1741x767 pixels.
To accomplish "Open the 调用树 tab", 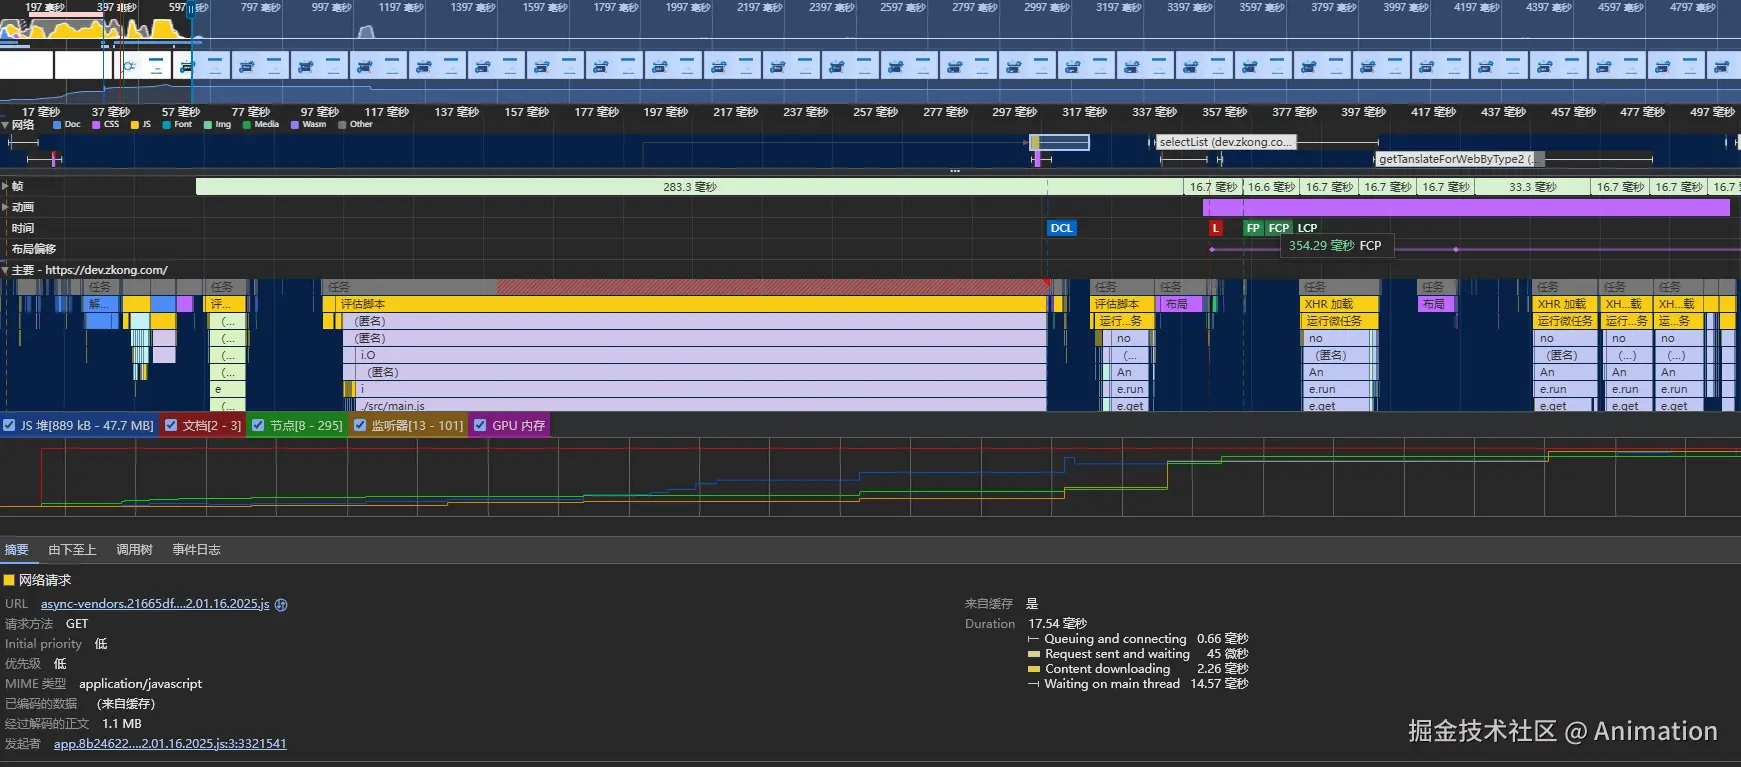I will [x=134, y=550].
